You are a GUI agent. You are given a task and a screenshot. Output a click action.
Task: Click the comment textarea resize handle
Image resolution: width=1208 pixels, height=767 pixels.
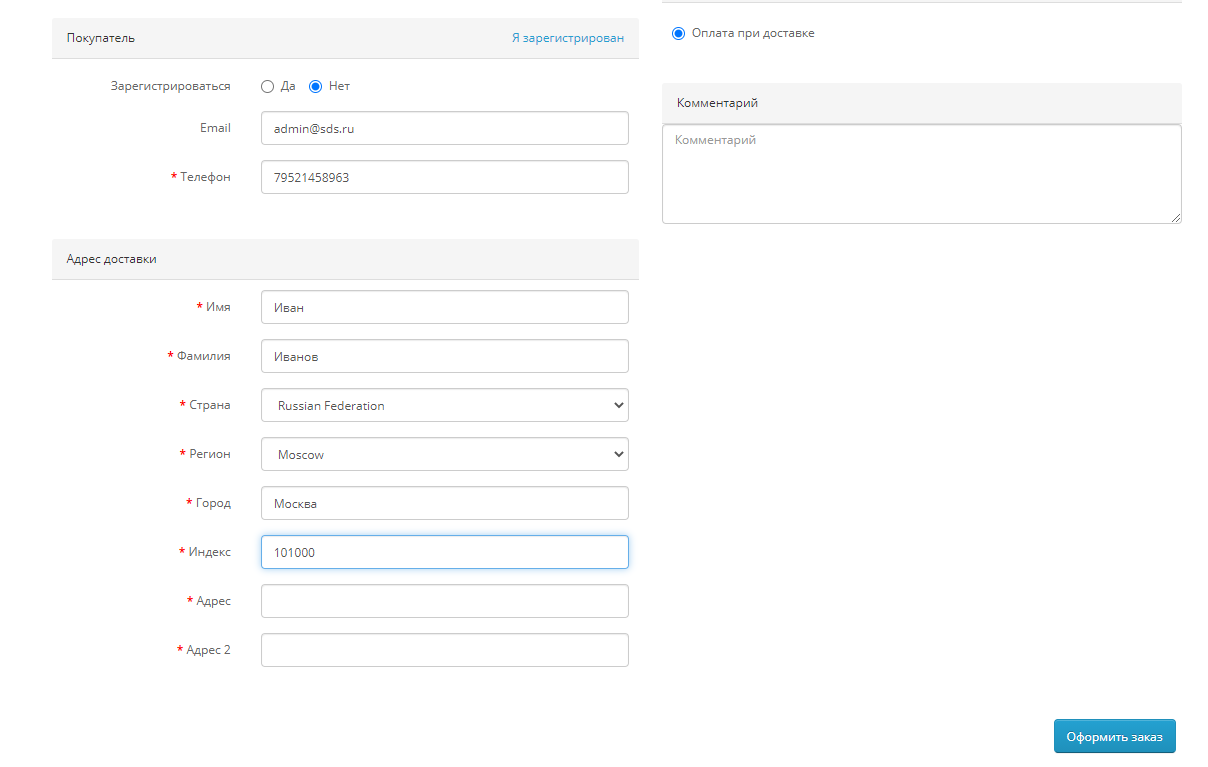(x=1176, y=218)
